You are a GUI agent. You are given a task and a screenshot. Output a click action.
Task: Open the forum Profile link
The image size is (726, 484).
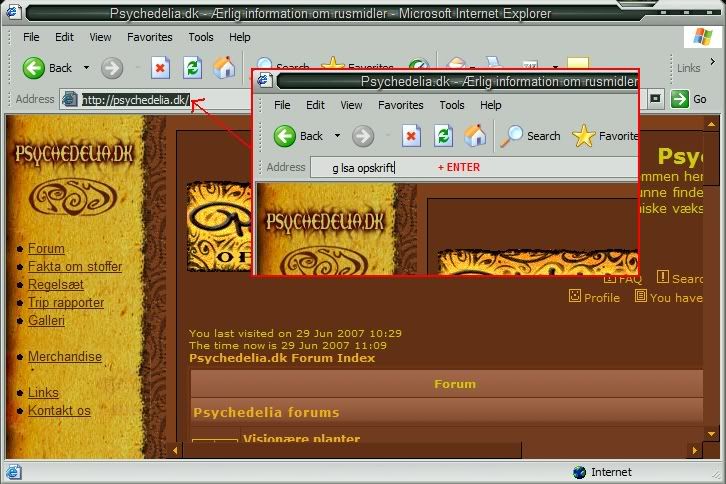pyautogui.click(x=602, y=298)
